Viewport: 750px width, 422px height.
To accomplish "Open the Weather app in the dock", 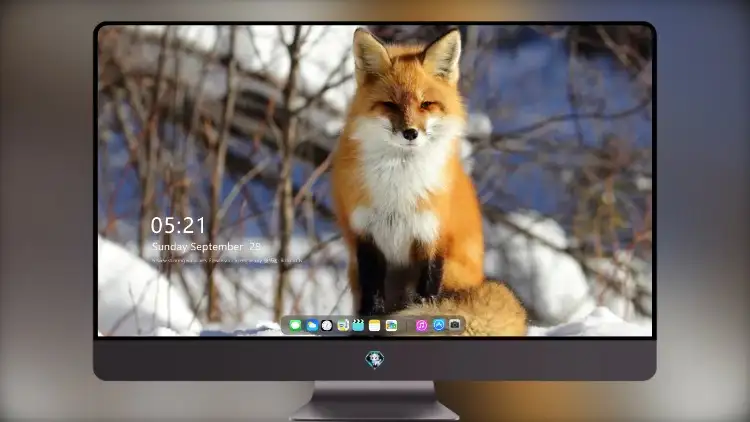I will tap(311, 326).
